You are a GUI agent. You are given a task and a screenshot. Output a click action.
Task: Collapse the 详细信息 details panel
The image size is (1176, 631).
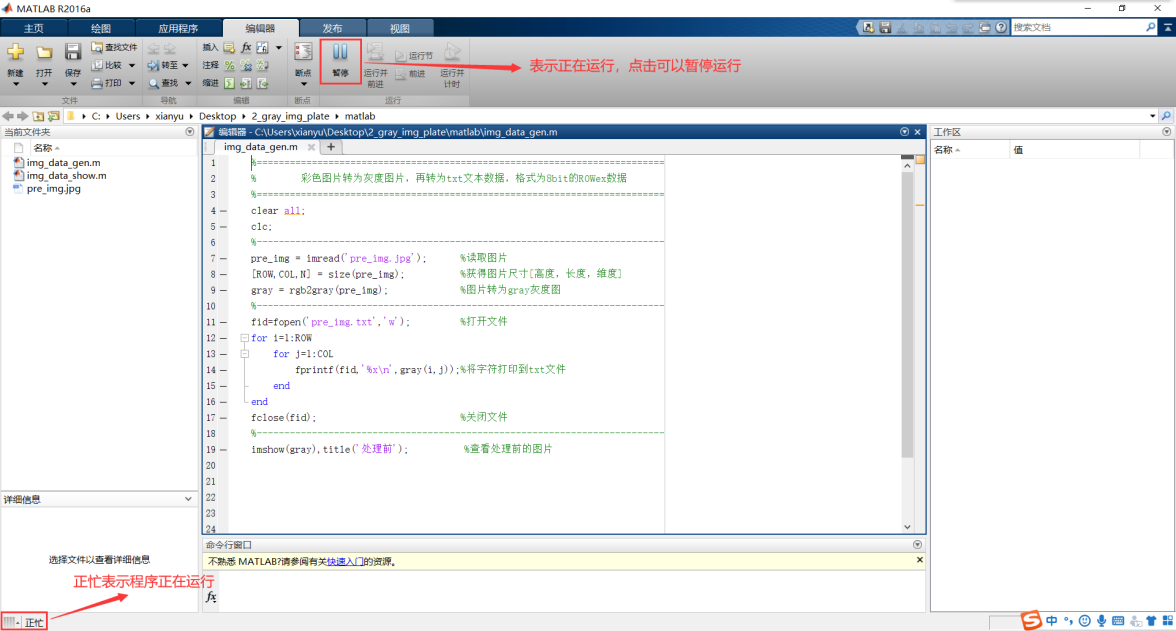coord(189,499)
